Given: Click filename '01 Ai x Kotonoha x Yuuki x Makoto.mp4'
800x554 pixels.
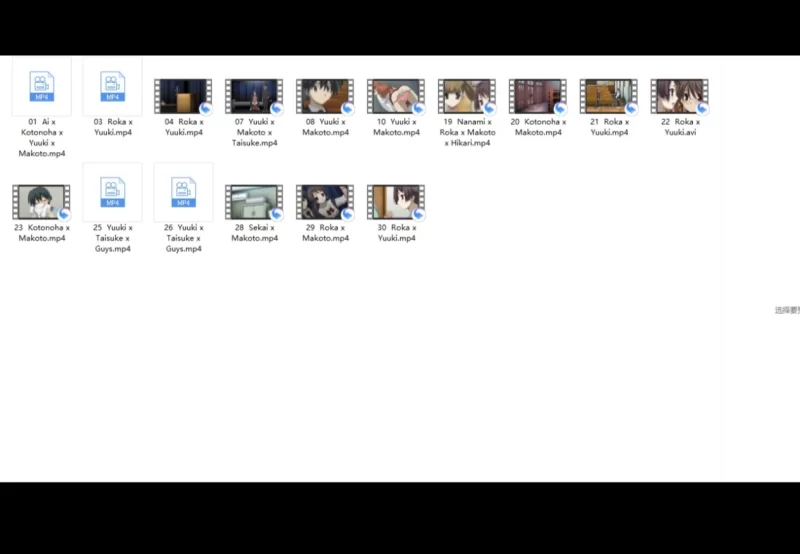Looking at the screenshot, I should 42,138.
